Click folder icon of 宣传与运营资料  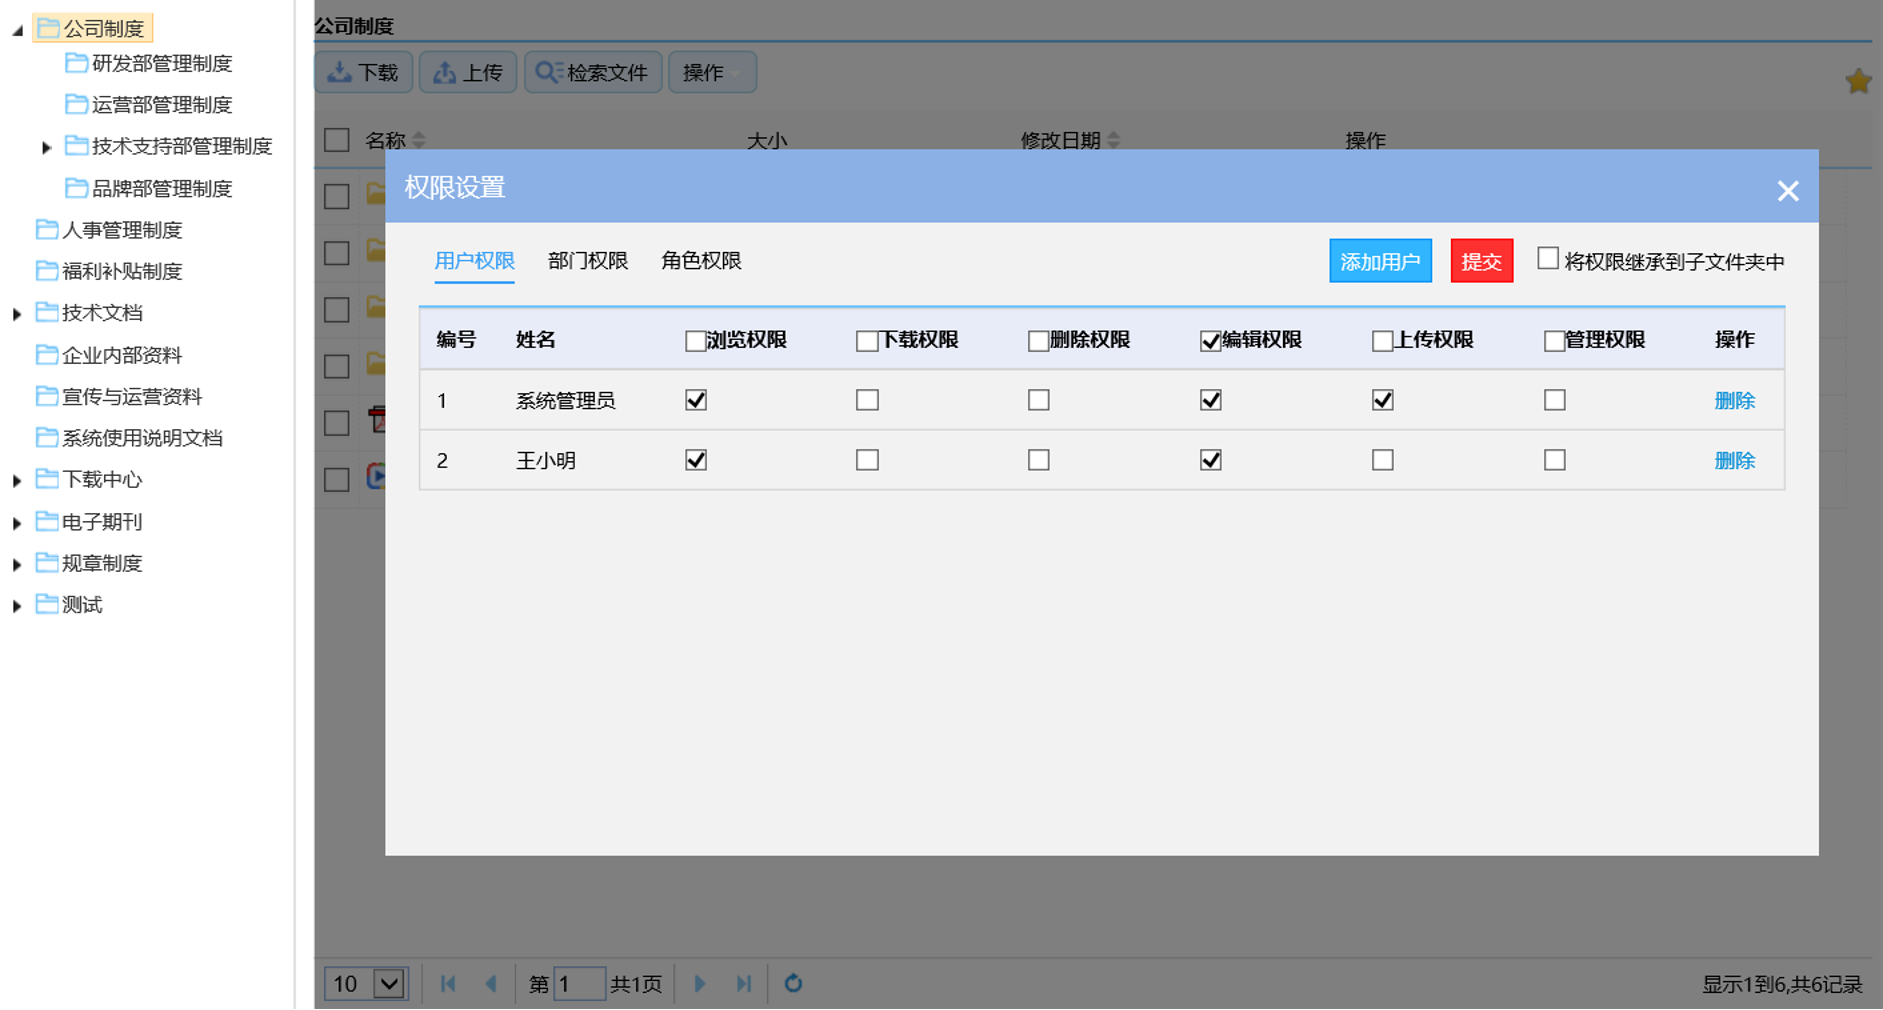(46, 396)
